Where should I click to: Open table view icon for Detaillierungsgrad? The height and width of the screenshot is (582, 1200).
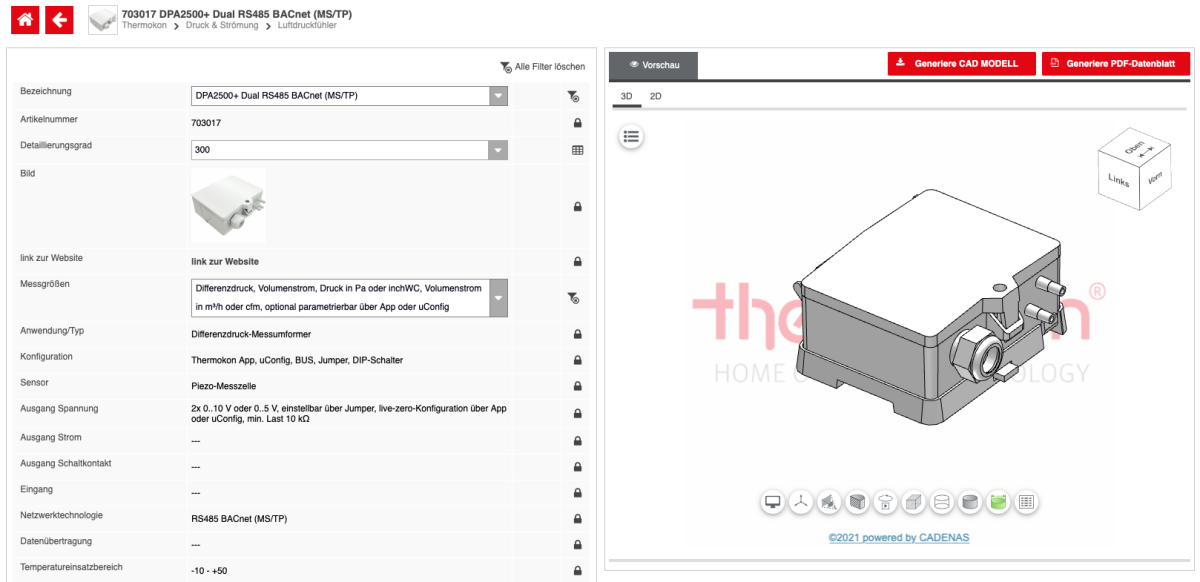[577, 150]
